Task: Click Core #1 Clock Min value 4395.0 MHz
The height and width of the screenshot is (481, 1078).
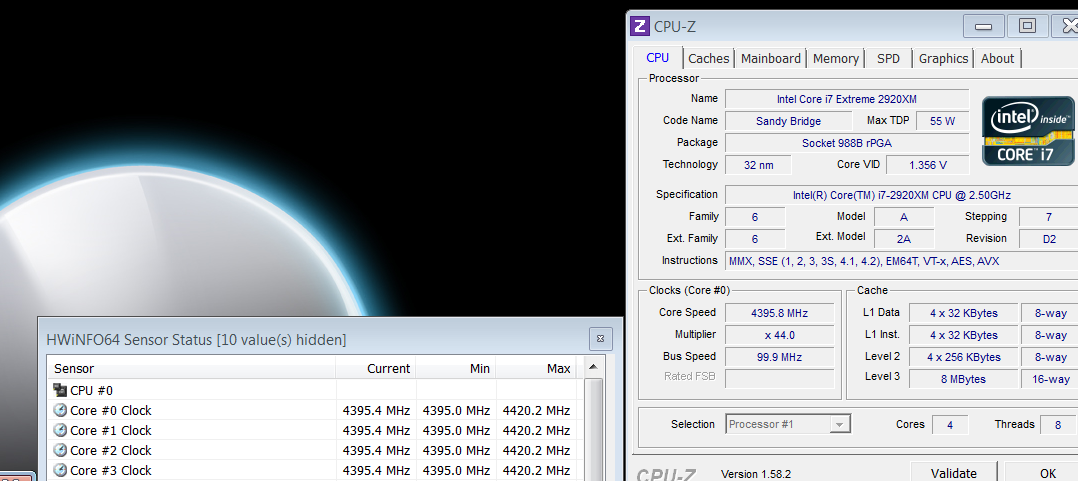Action: coord(456,430)
